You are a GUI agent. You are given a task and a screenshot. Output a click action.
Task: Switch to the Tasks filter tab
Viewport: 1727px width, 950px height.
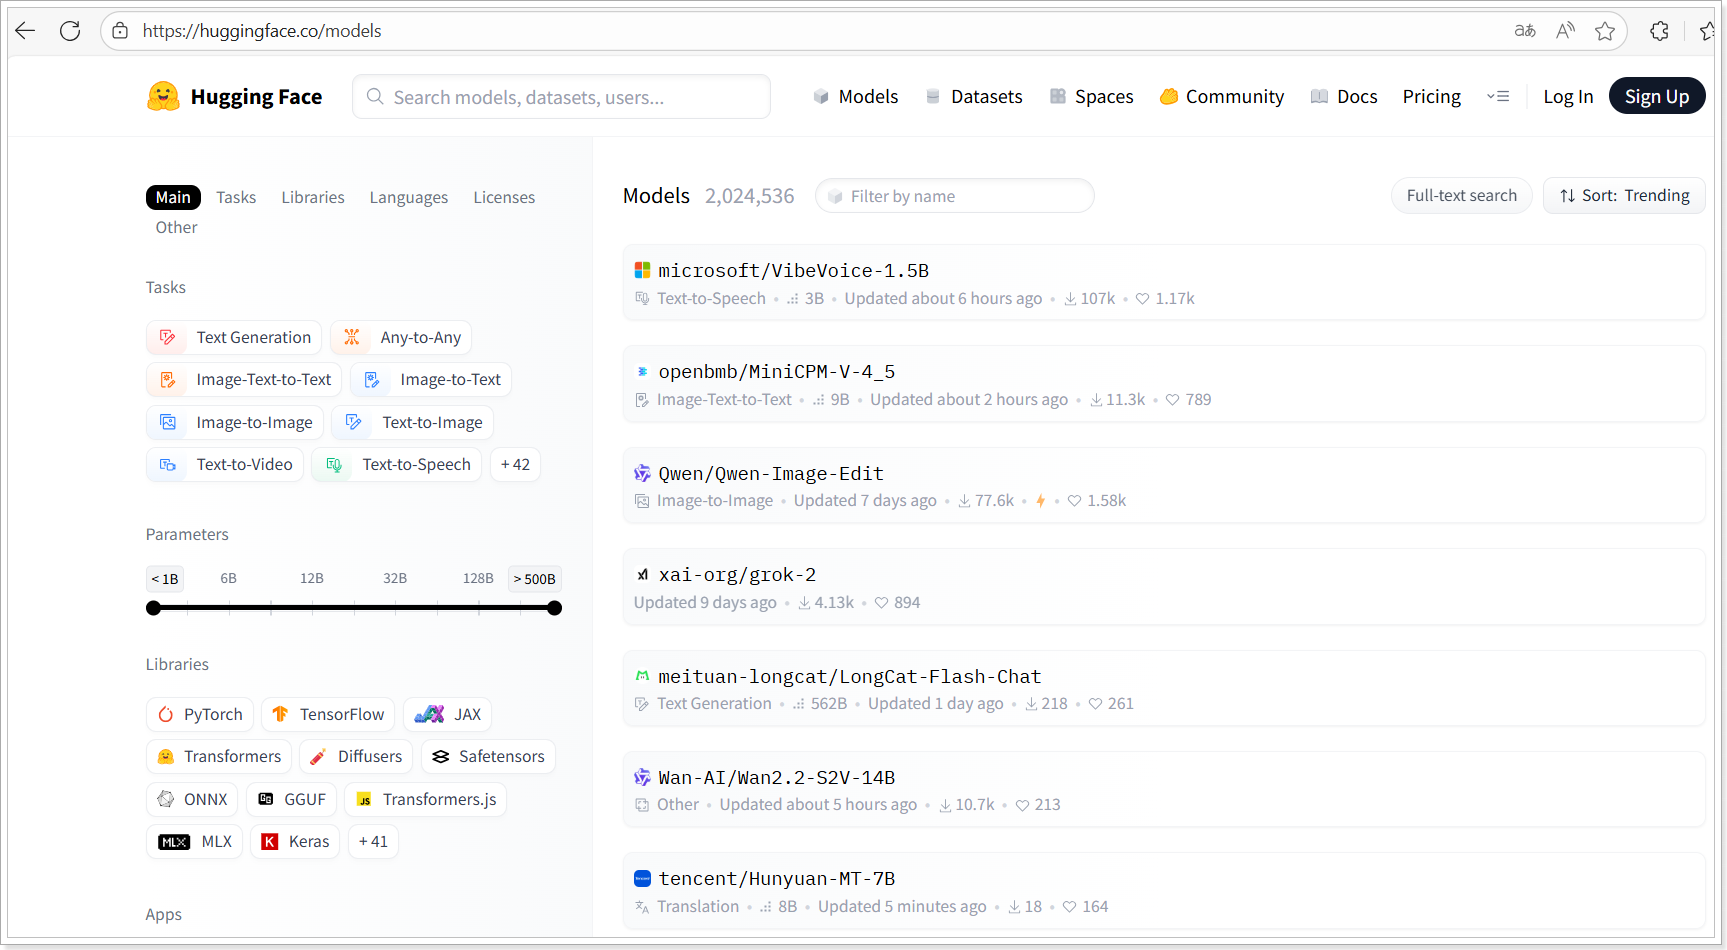[x=236, y=198]
